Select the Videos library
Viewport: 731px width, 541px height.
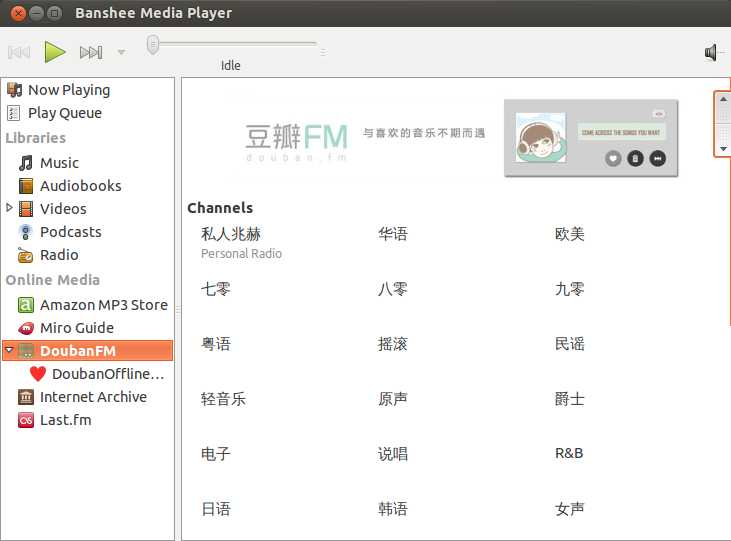click(63, 208)
